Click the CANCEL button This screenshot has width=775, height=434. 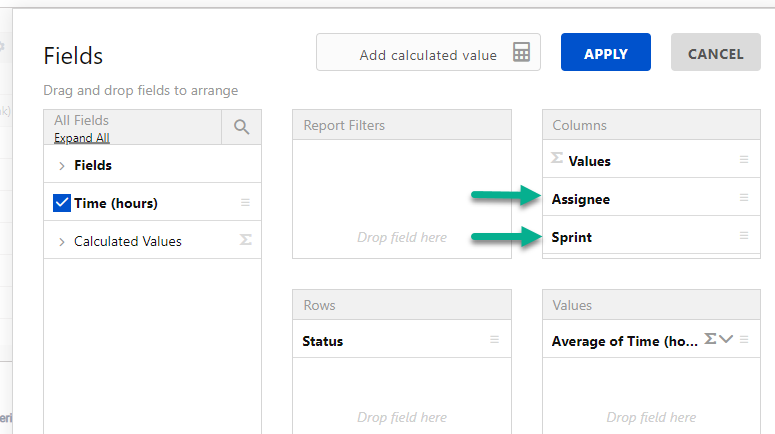[715, 52]
